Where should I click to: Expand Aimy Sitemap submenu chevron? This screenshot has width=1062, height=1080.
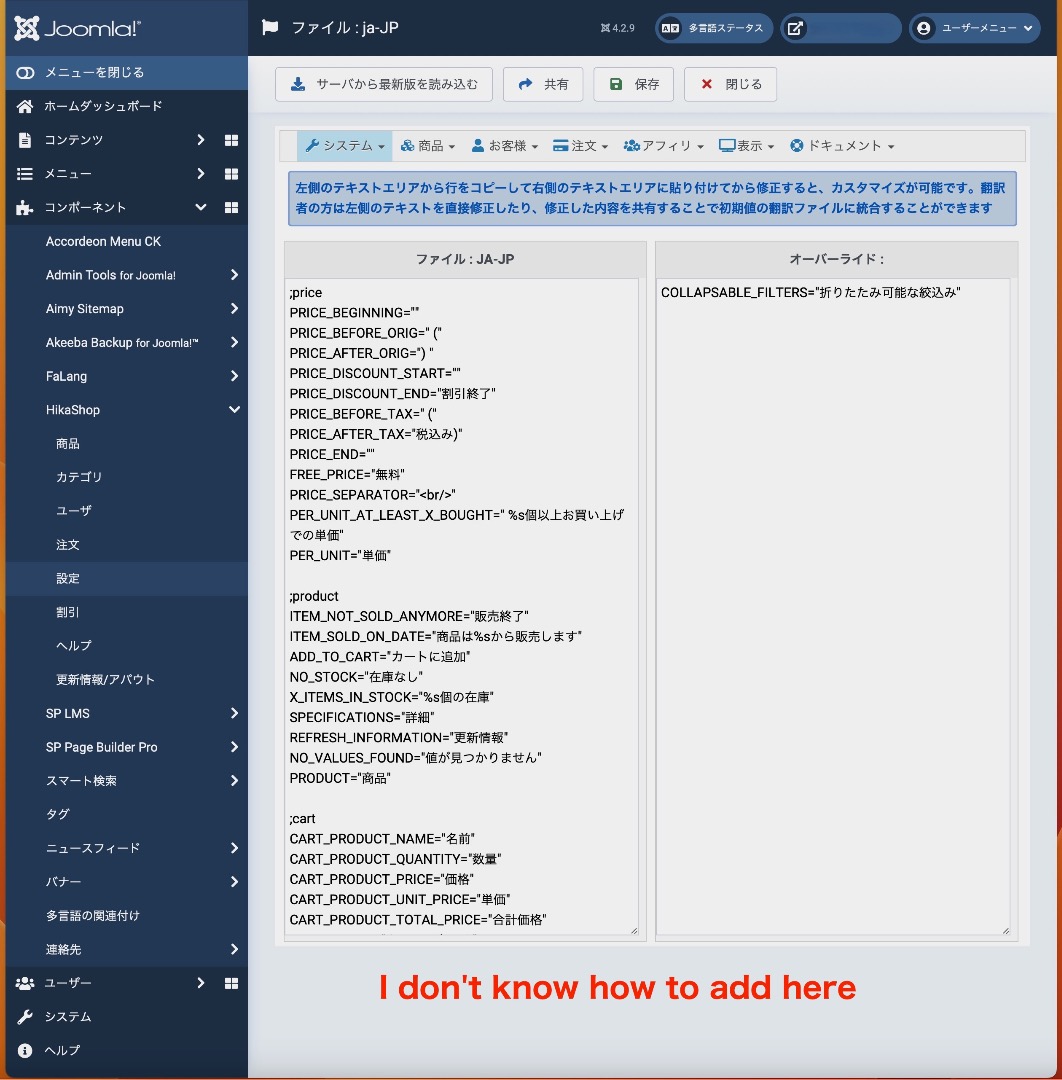234,309
